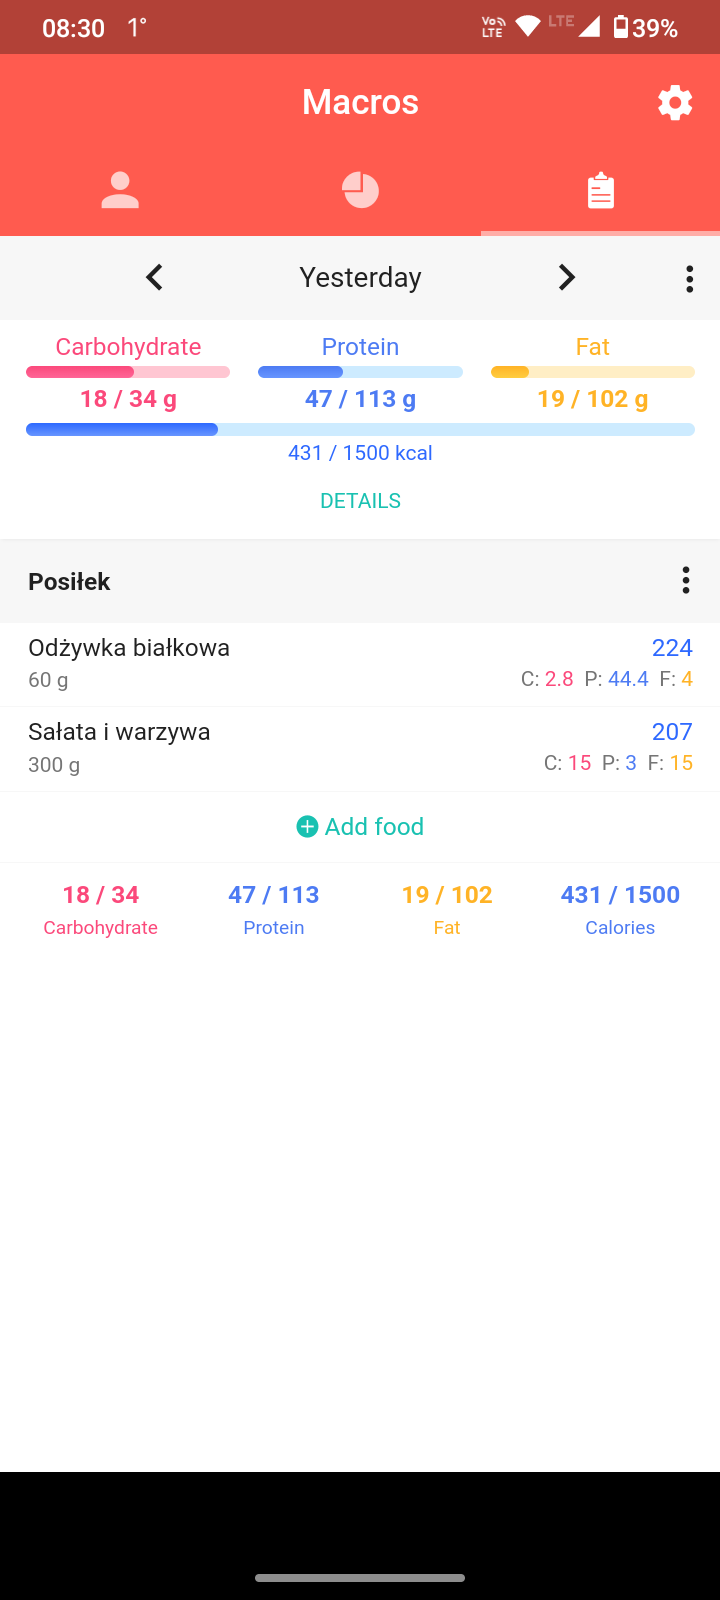Tap the Carbohydrate progress bar
720x1600 pixels.
click(128, 372)
